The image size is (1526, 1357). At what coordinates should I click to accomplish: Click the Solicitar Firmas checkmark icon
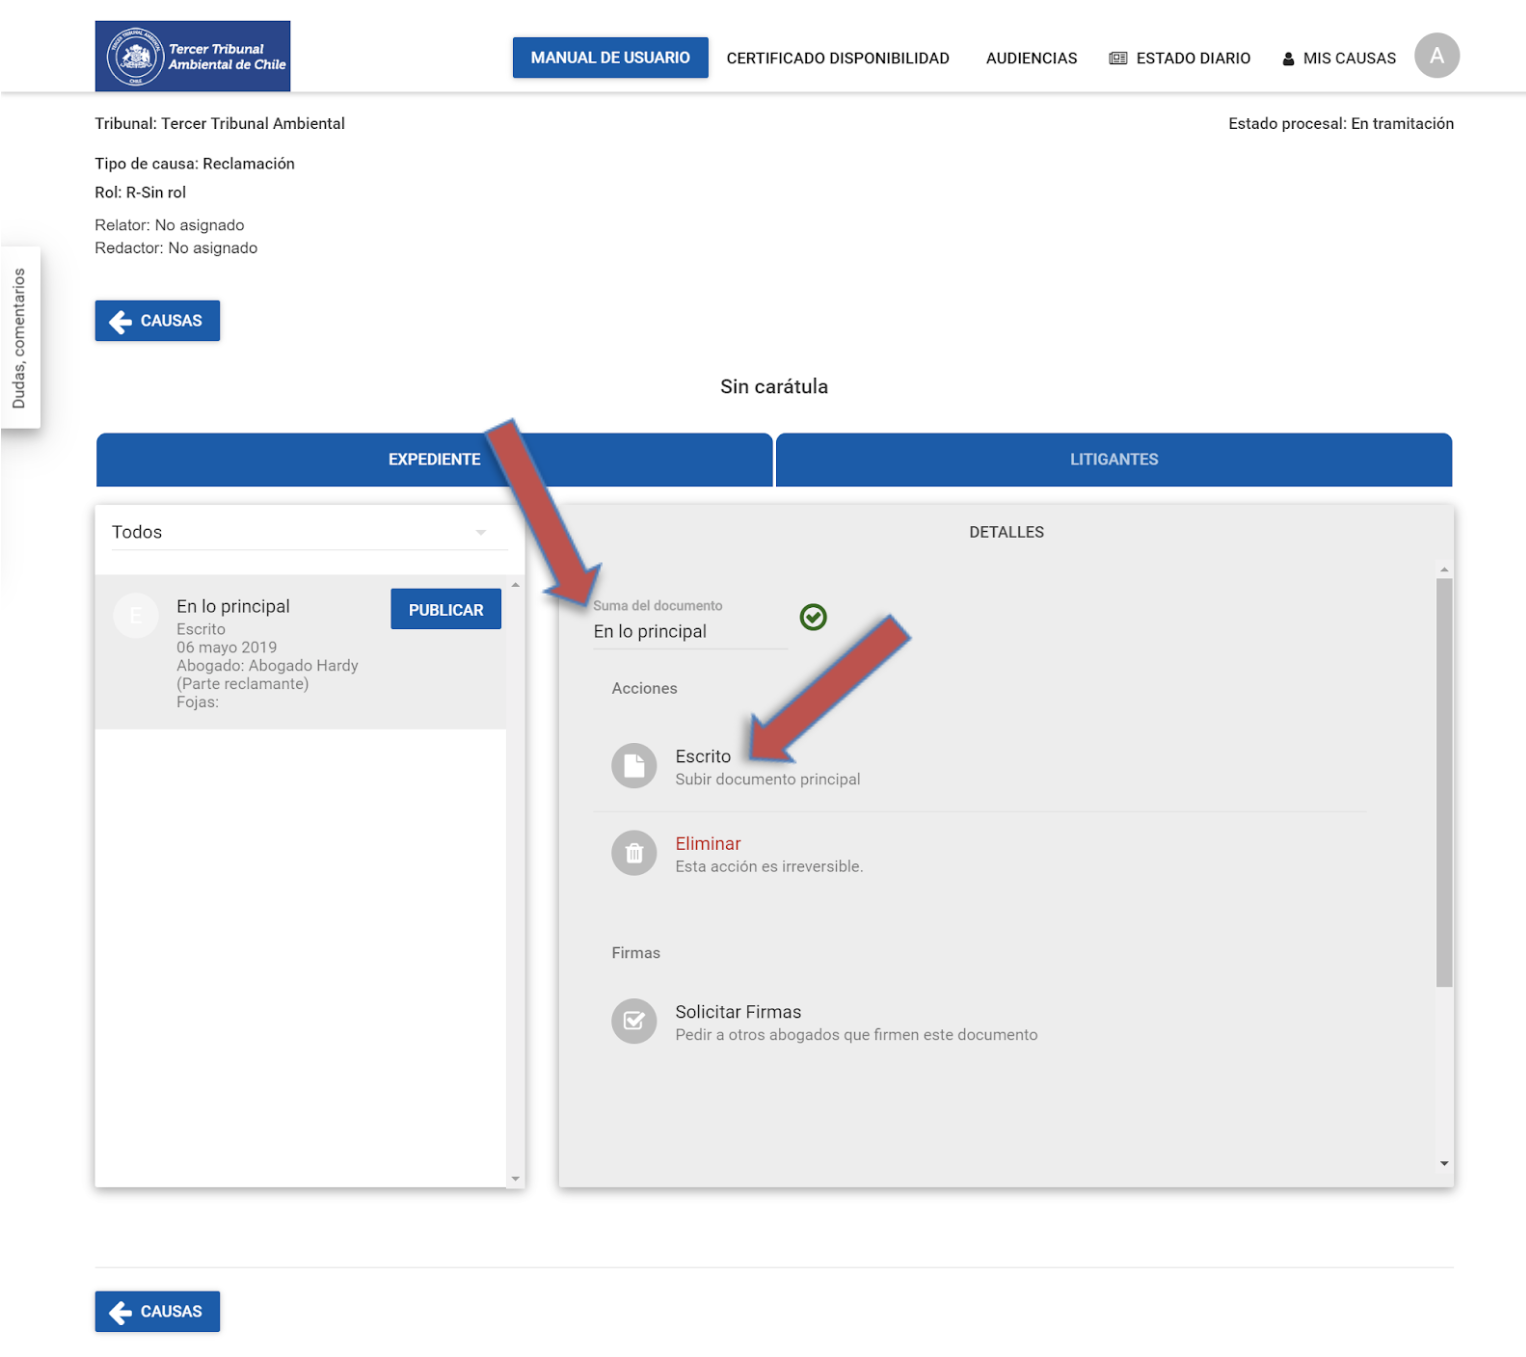click(x=633, y=1021)
